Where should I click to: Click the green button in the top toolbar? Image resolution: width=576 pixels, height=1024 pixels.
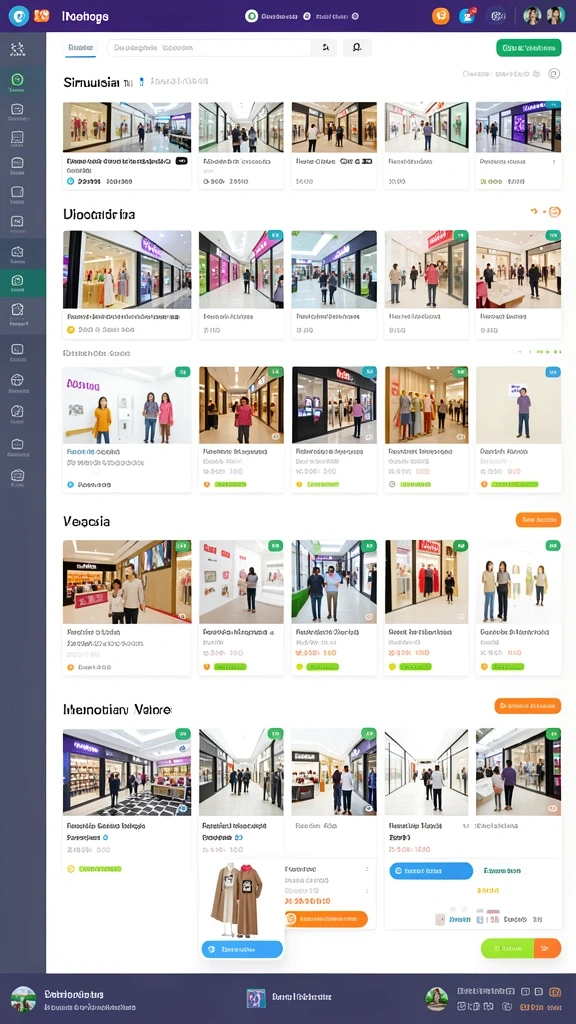pos(528,48)
